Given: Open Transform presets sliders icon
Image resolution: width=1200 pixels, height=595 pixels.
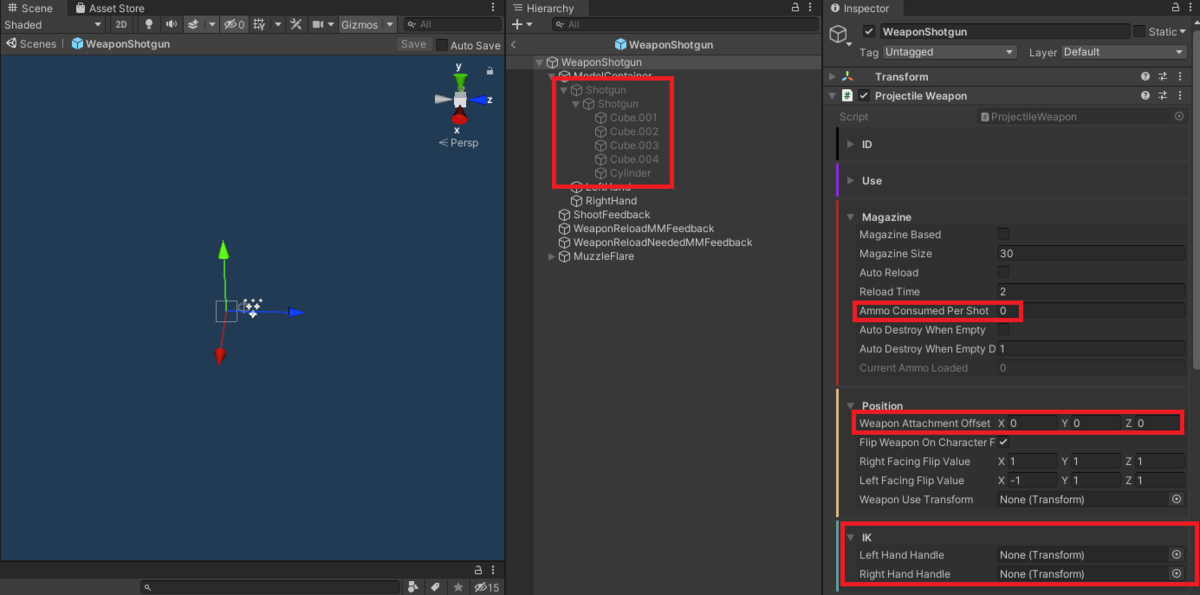Looking at the screenshot, I should pyautogui.click(x=1164, y=77).
